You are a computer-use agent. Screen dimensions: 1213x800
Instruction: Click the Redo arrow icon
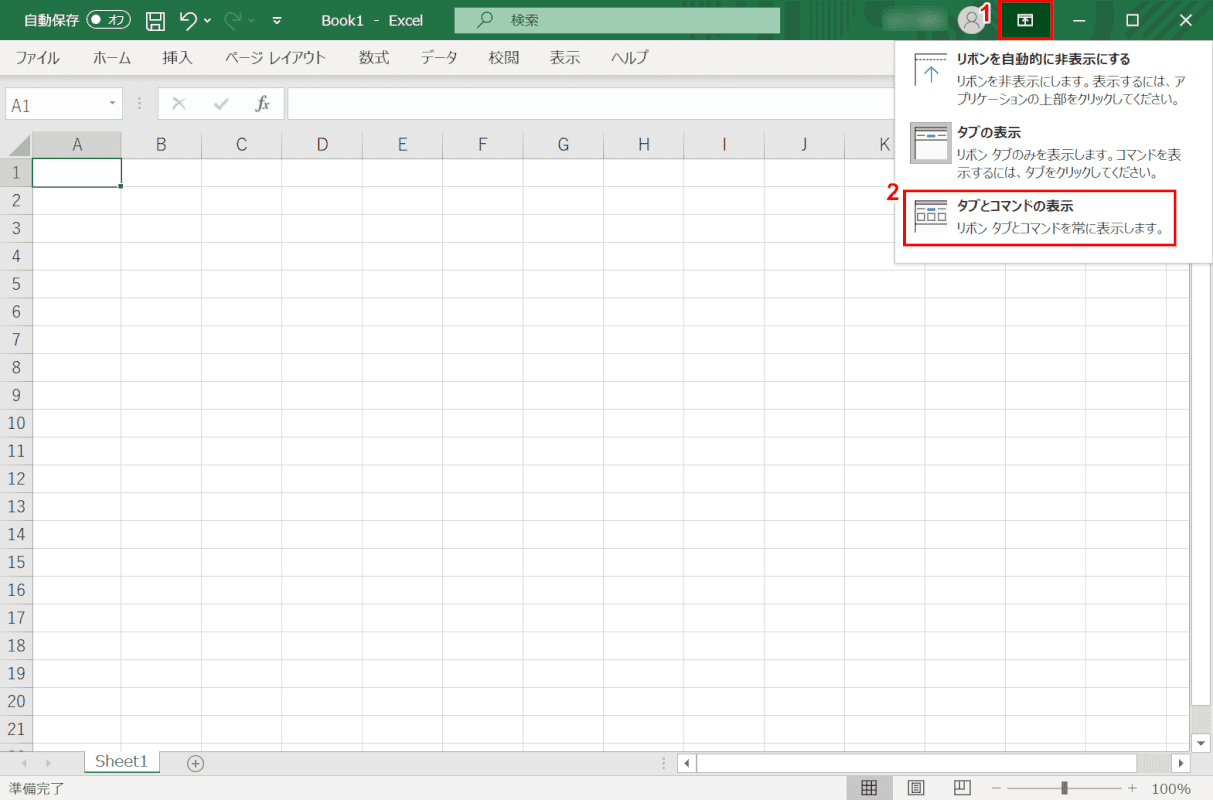click(233, 20)
